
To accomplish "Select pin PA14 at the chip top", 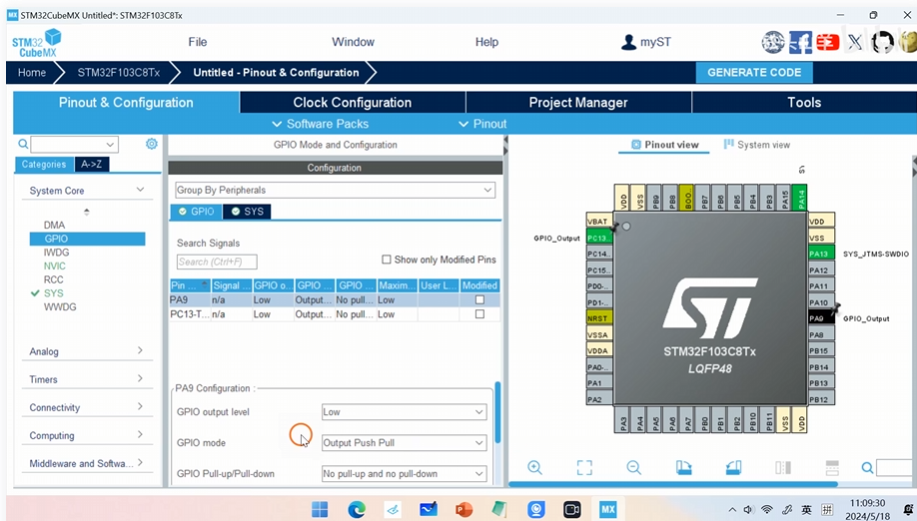I will pos(799,197).
